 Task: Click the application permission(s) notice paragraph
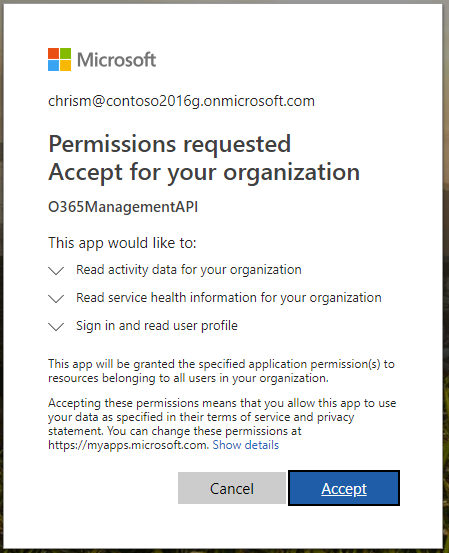221,371
